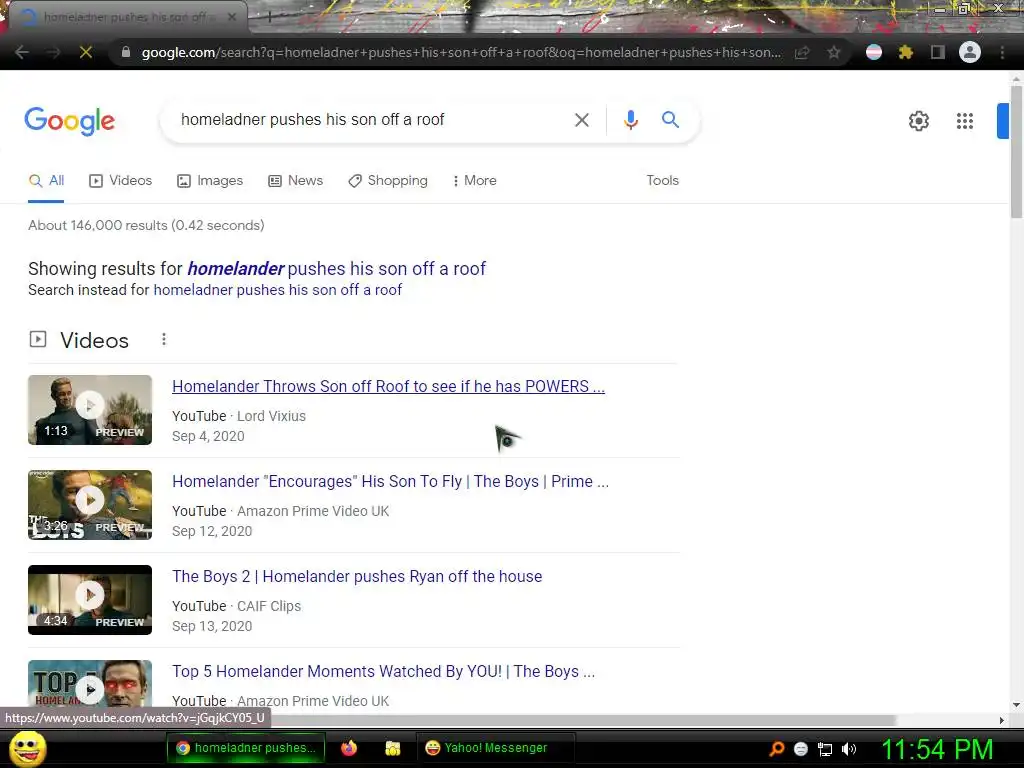
Task: Open 'Top 5 Homelander Moments' video link
Action: click(x=383, y=671)
